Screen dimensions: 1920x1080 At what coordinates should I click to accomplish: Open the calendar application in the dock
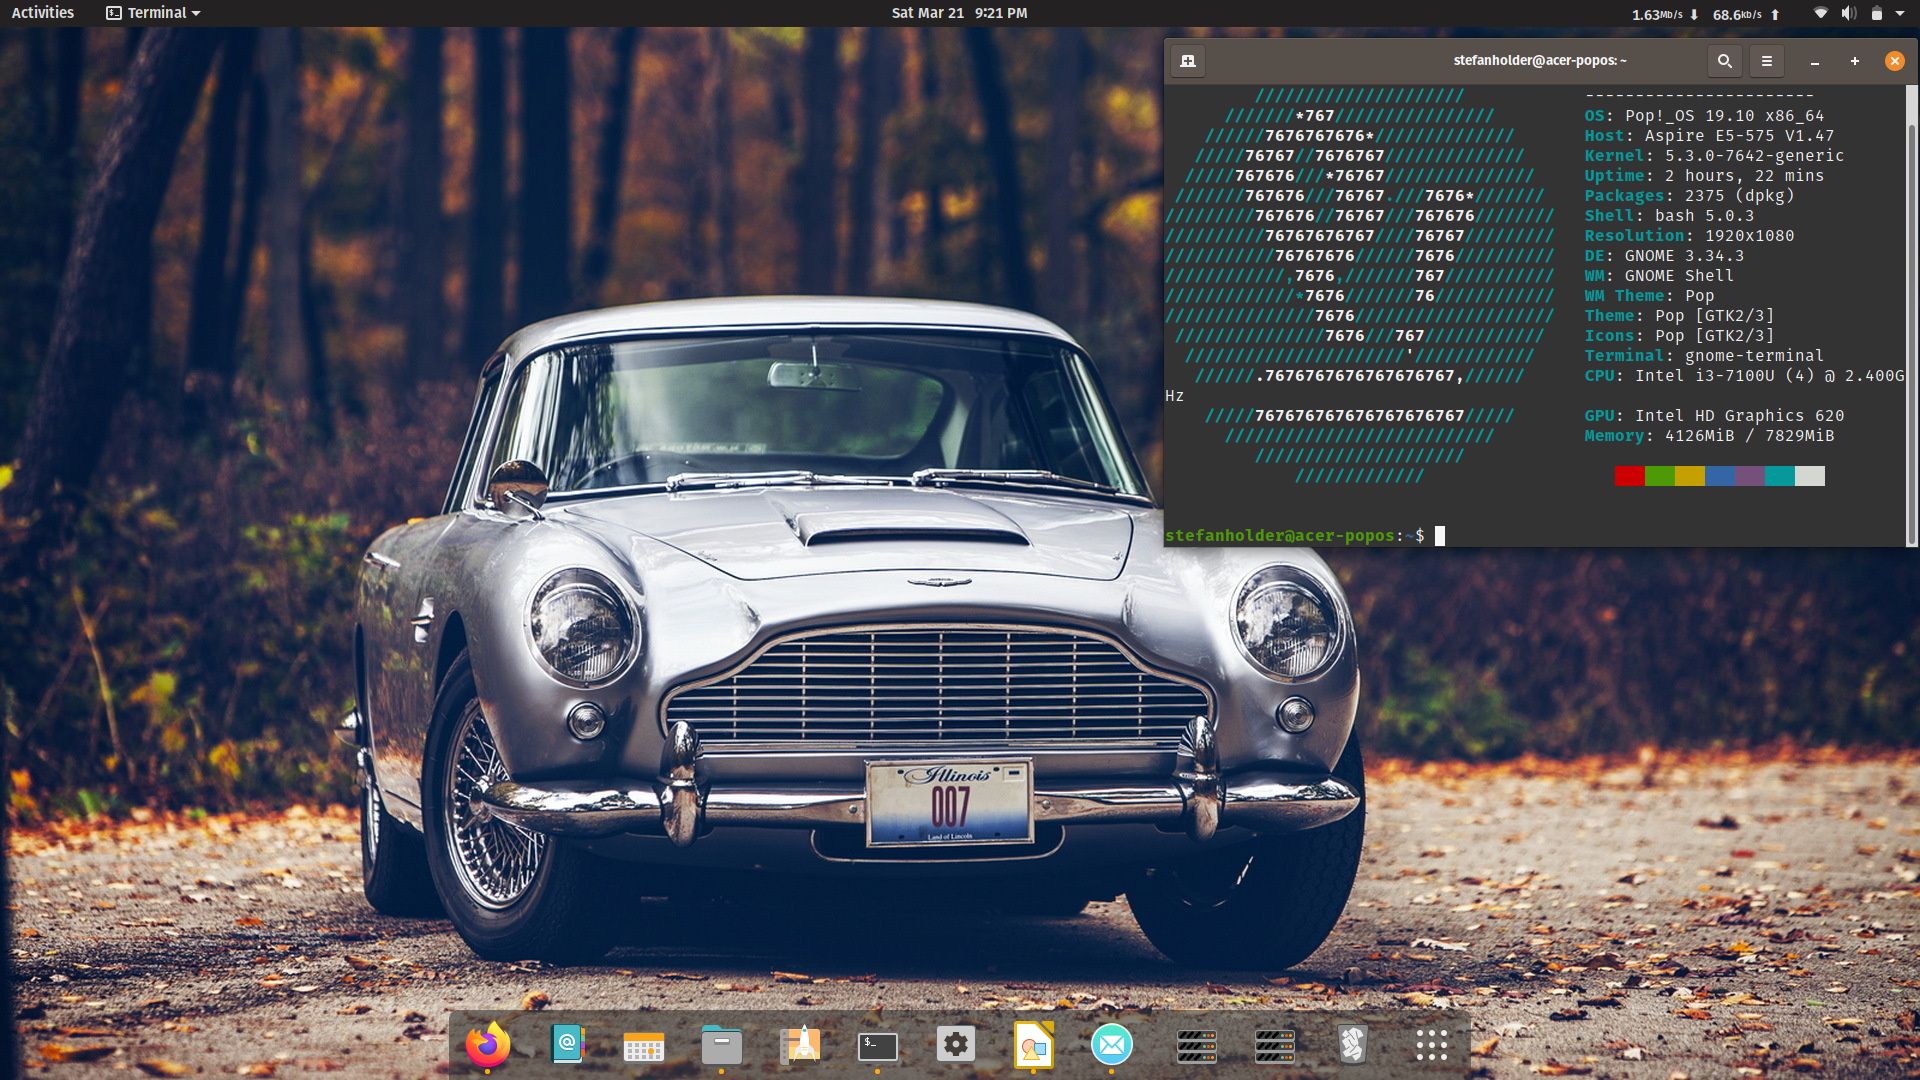(x=644, y=1044)
